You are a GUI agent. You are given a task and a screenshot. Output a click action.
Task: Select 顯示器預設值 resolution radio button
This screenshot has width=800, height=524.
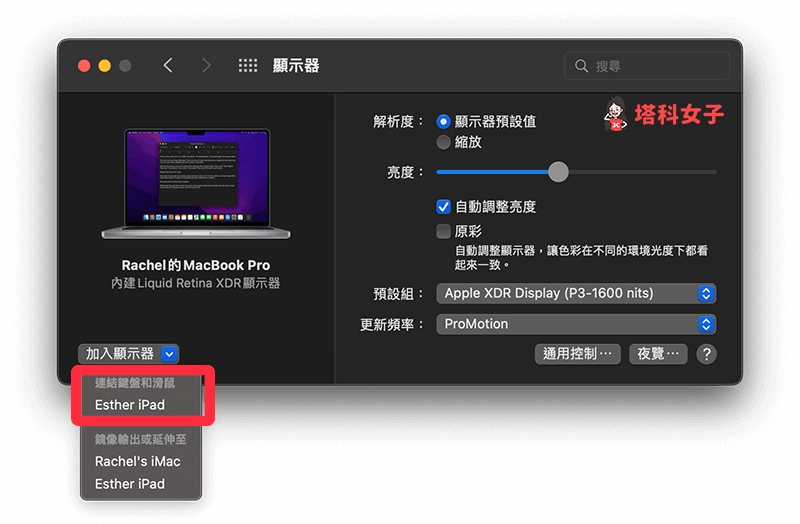[443, 121]
